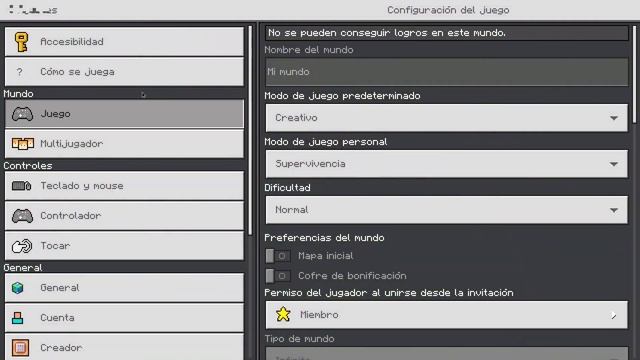Select the Juego tab
640x360 pixels.
[124, 114]
